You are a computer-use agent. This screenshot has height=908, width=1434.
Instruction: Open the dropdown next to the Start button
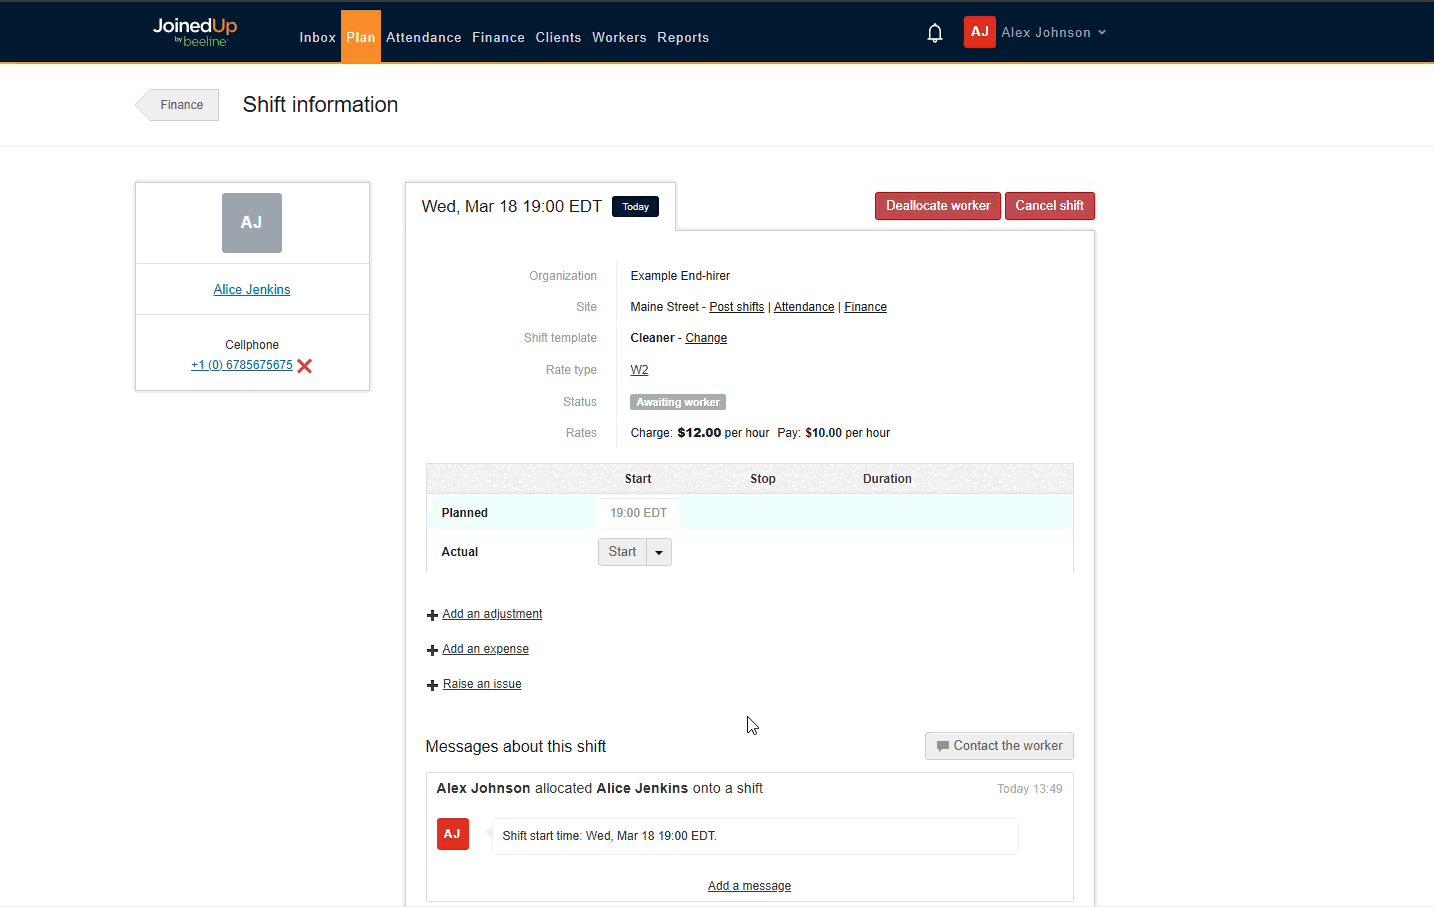point(658,551)
